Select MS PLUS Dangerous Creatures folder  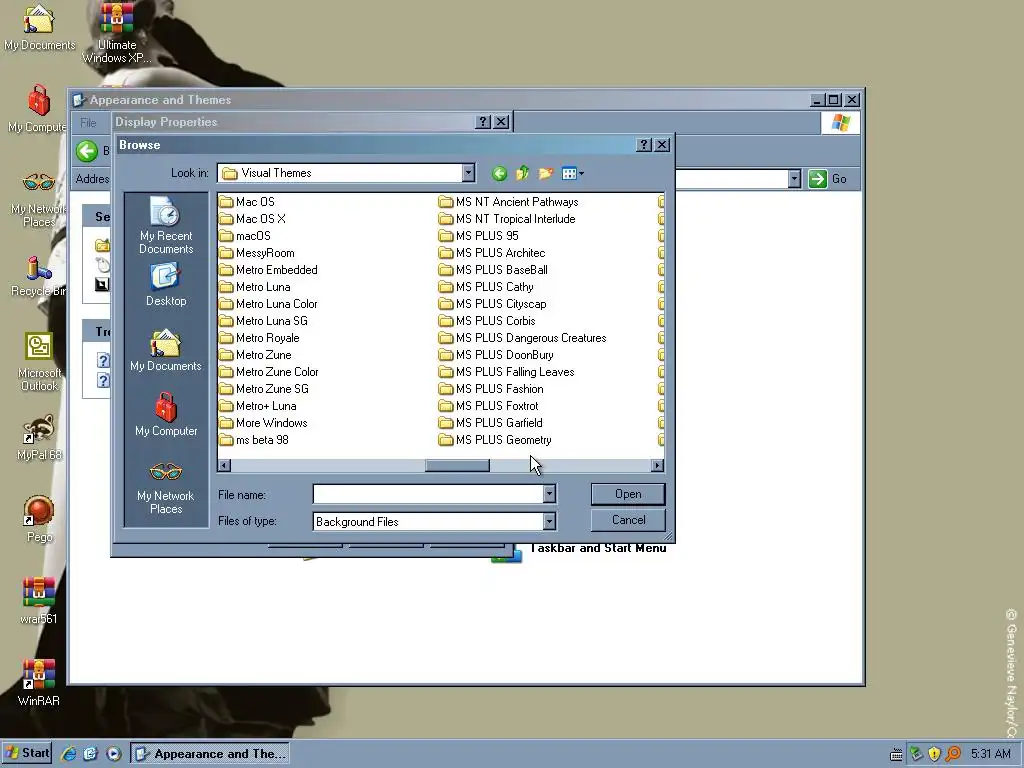523,338
